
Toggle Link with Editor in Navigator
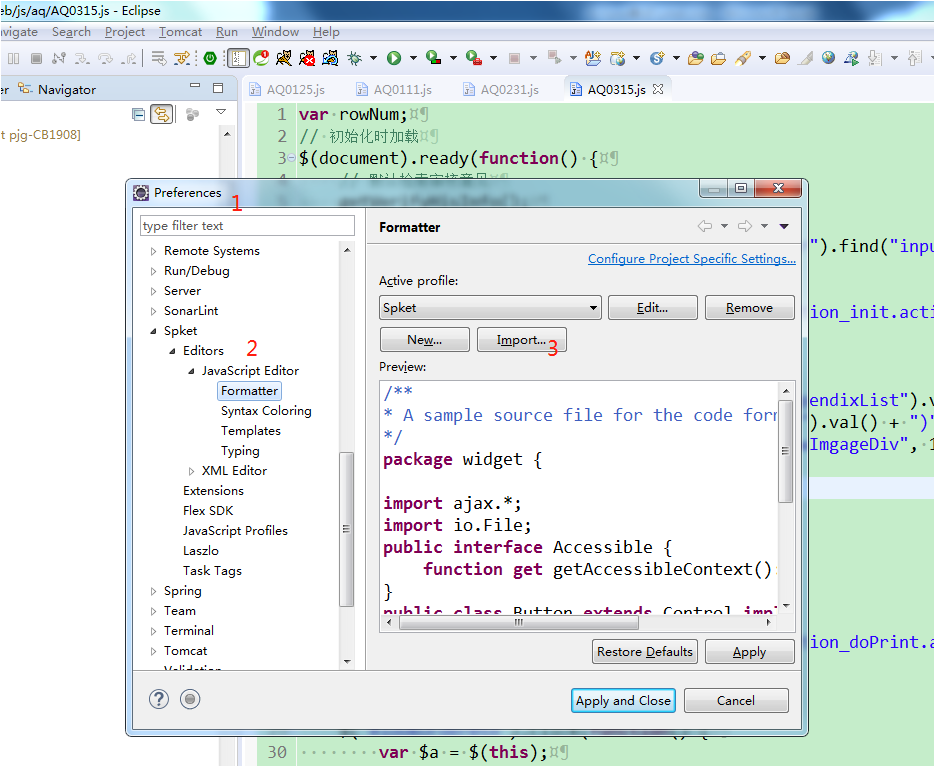(x=162, y=114)
